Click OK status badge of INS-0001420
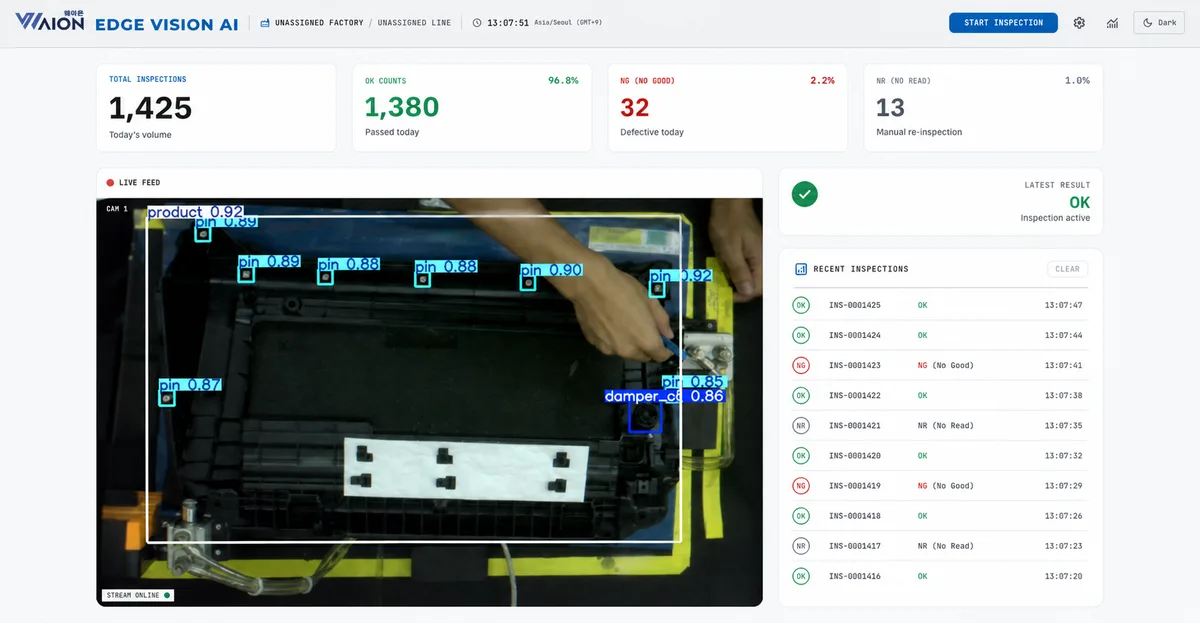The height and width of the screenshot is (623, 1200). (x=801, y=455)
